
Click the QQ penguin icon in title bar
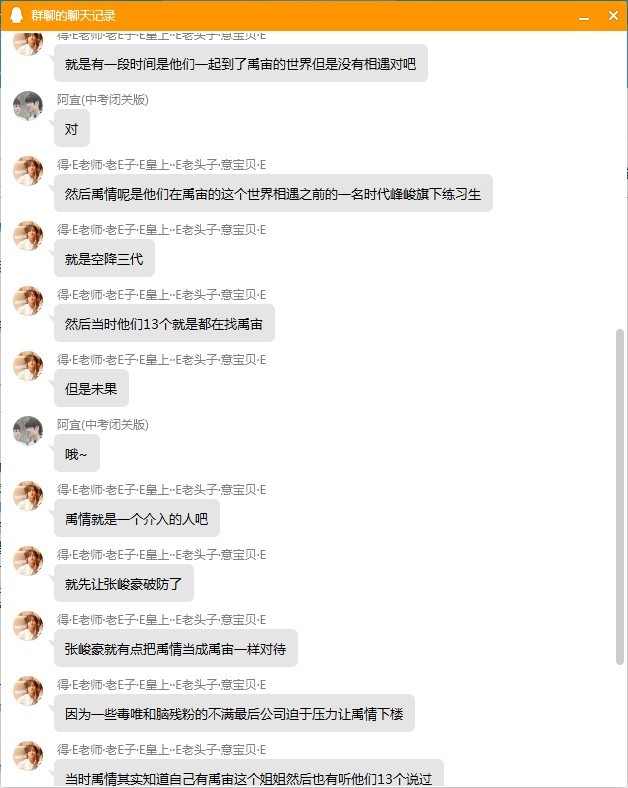coord(17,16)
